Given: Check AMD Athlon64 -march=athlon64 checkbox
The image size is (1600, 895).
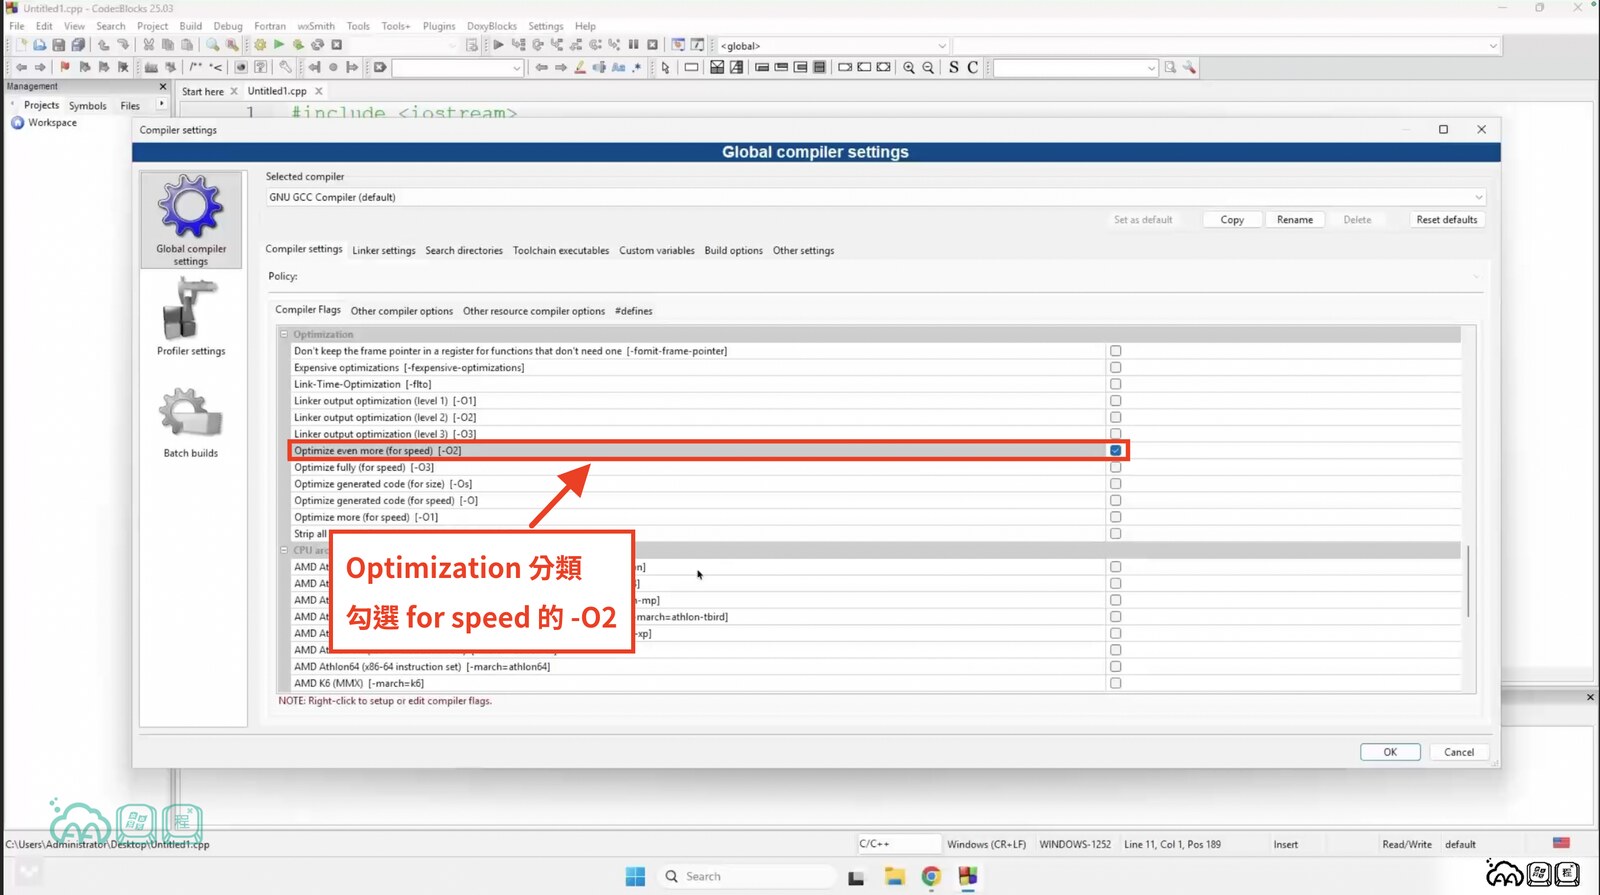Looking at the screenshot, I should (1115, 667).
